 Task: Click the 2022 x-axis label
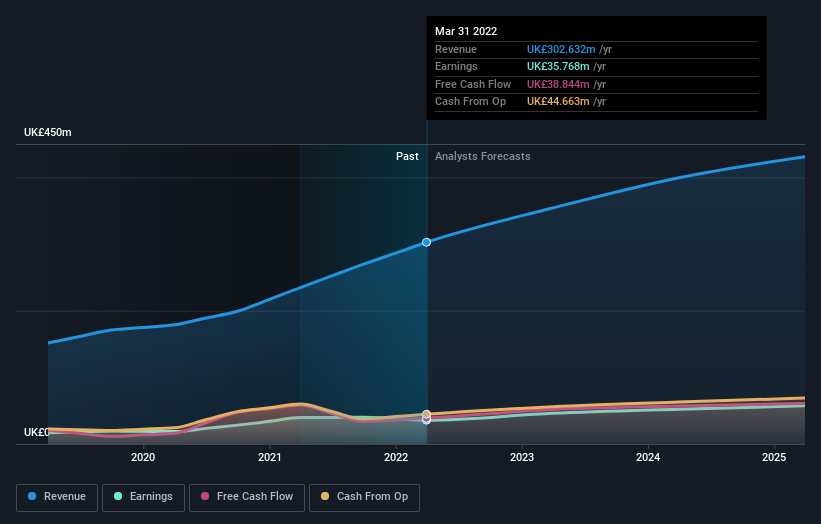point(396,458)
